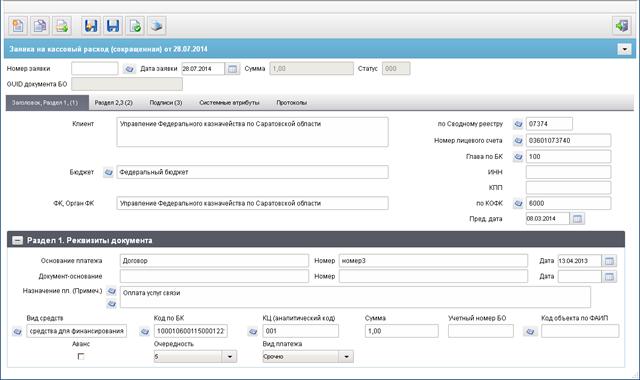The width and height of the screenshot is (640, 380).
Task: Click the Документ-основание input field
Action: point(214,276)
